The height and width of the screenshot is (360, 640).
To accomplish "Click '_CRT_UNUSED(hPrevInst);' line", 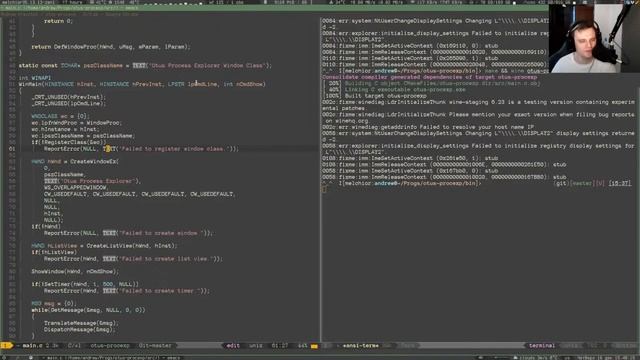I will click(x=69, y=97).
